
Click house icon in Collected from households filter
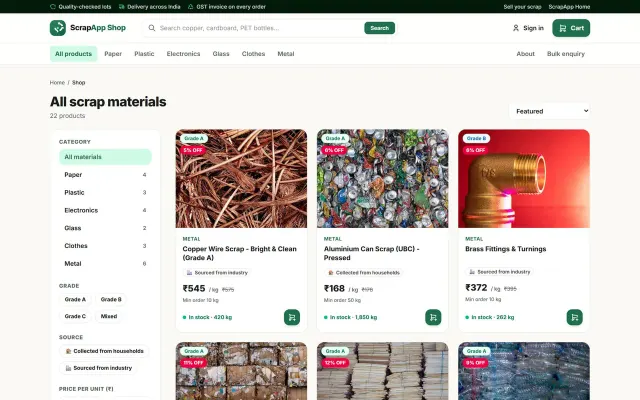click(69, 351)
